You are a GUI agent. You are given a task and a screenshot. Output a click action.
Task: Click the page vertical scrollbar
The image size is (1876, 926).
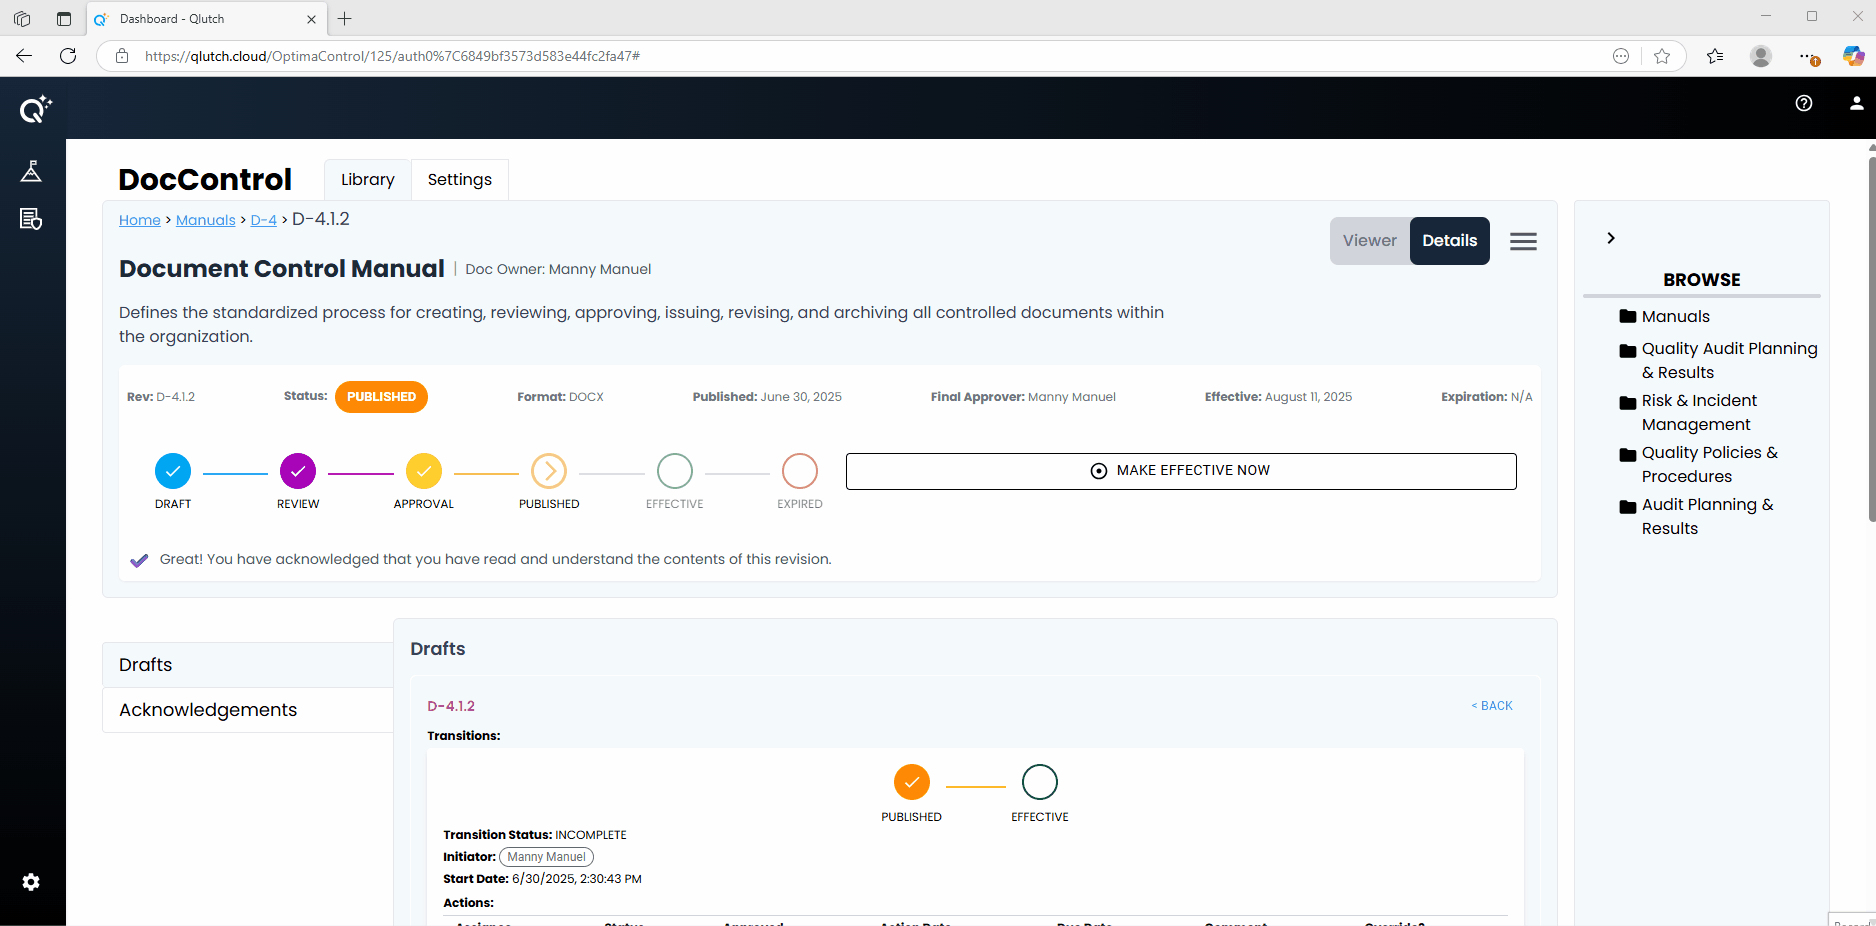tap(1871, 340)
